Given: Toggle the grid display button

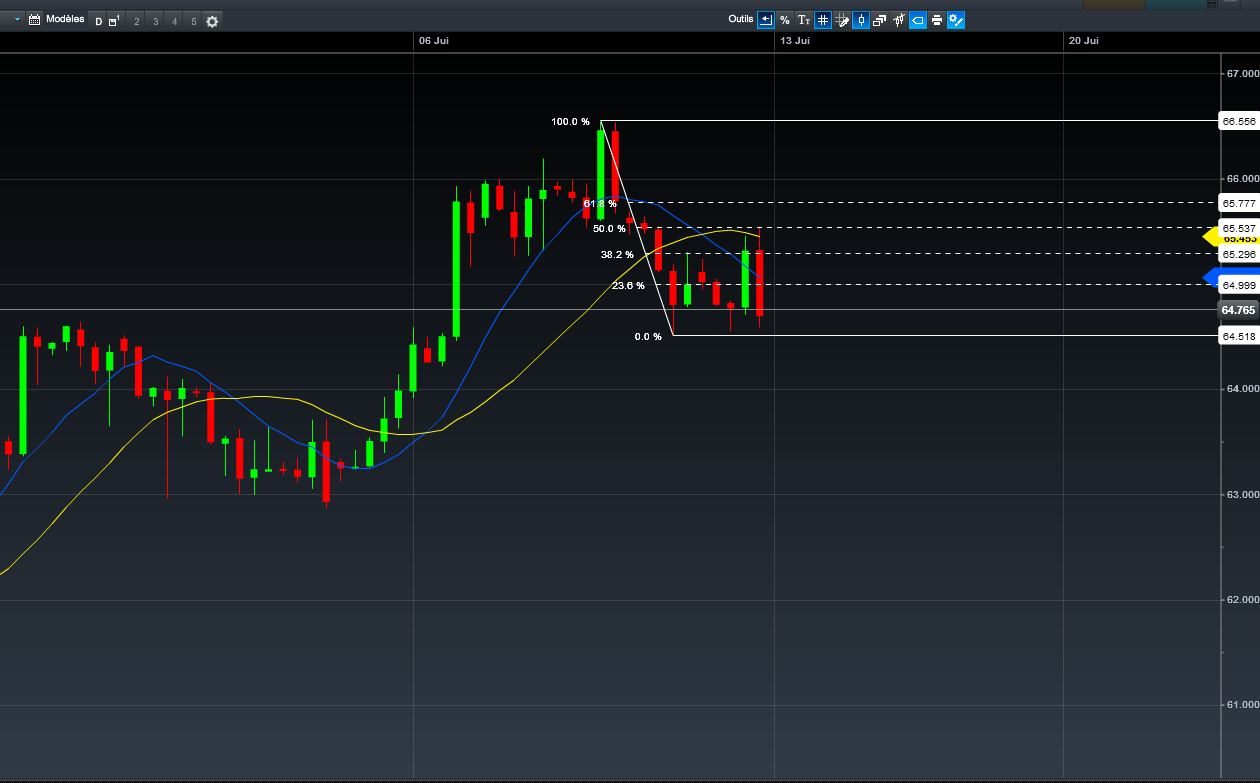Looking at the screenshot, I should [x=823, y=20].
